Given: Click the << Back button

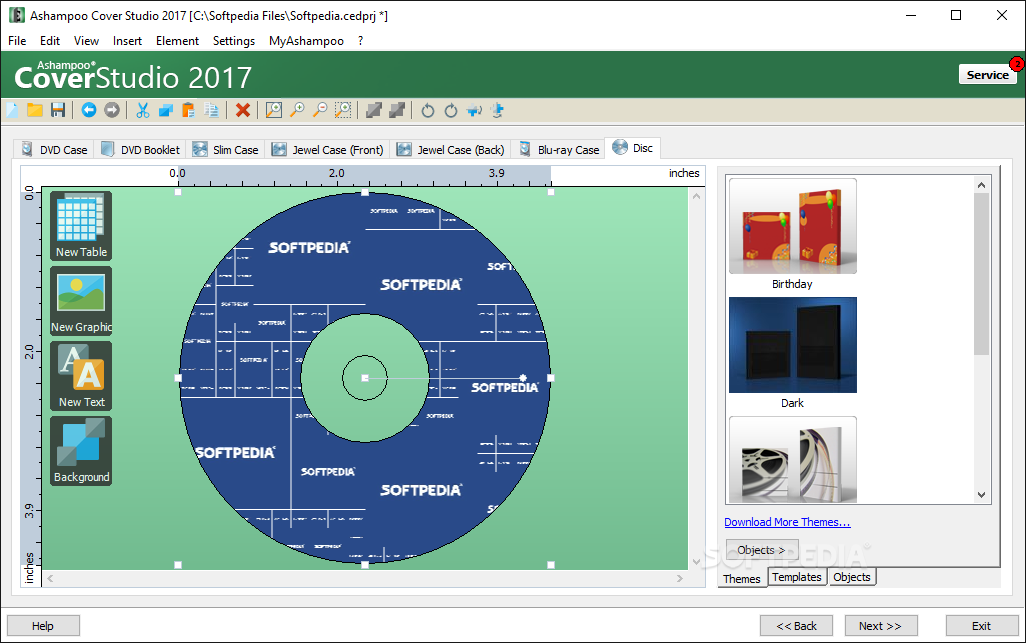Looking at the screenshot, I should tap(796, 626).
